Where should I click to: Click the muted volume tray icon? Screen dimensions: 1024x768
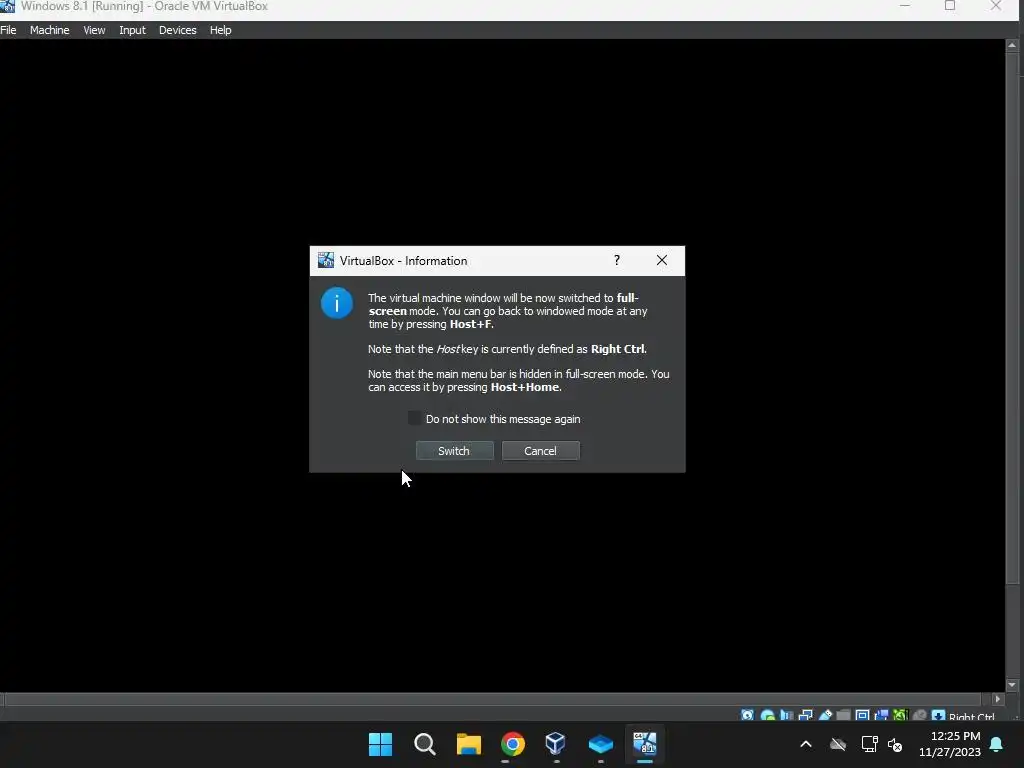[x=895, y=744]
